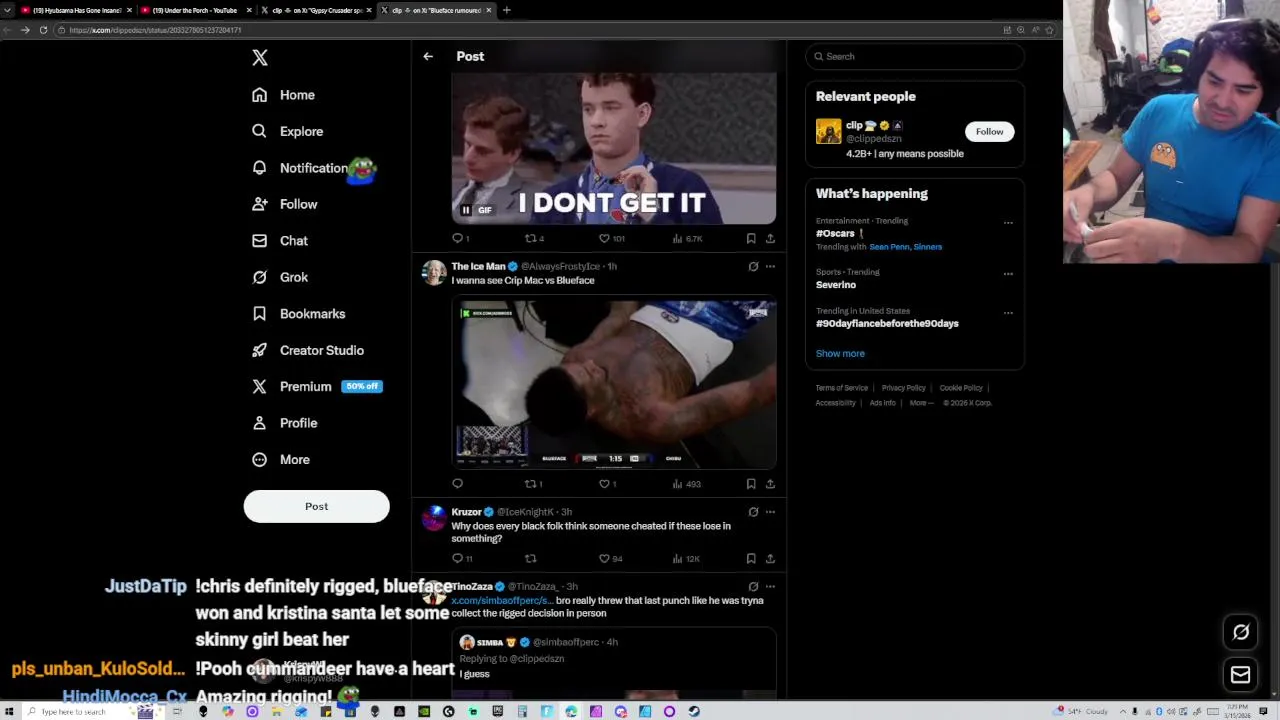Click Show more under What's happening
The image size is (1280, 720).
click(x=840, y=354)
